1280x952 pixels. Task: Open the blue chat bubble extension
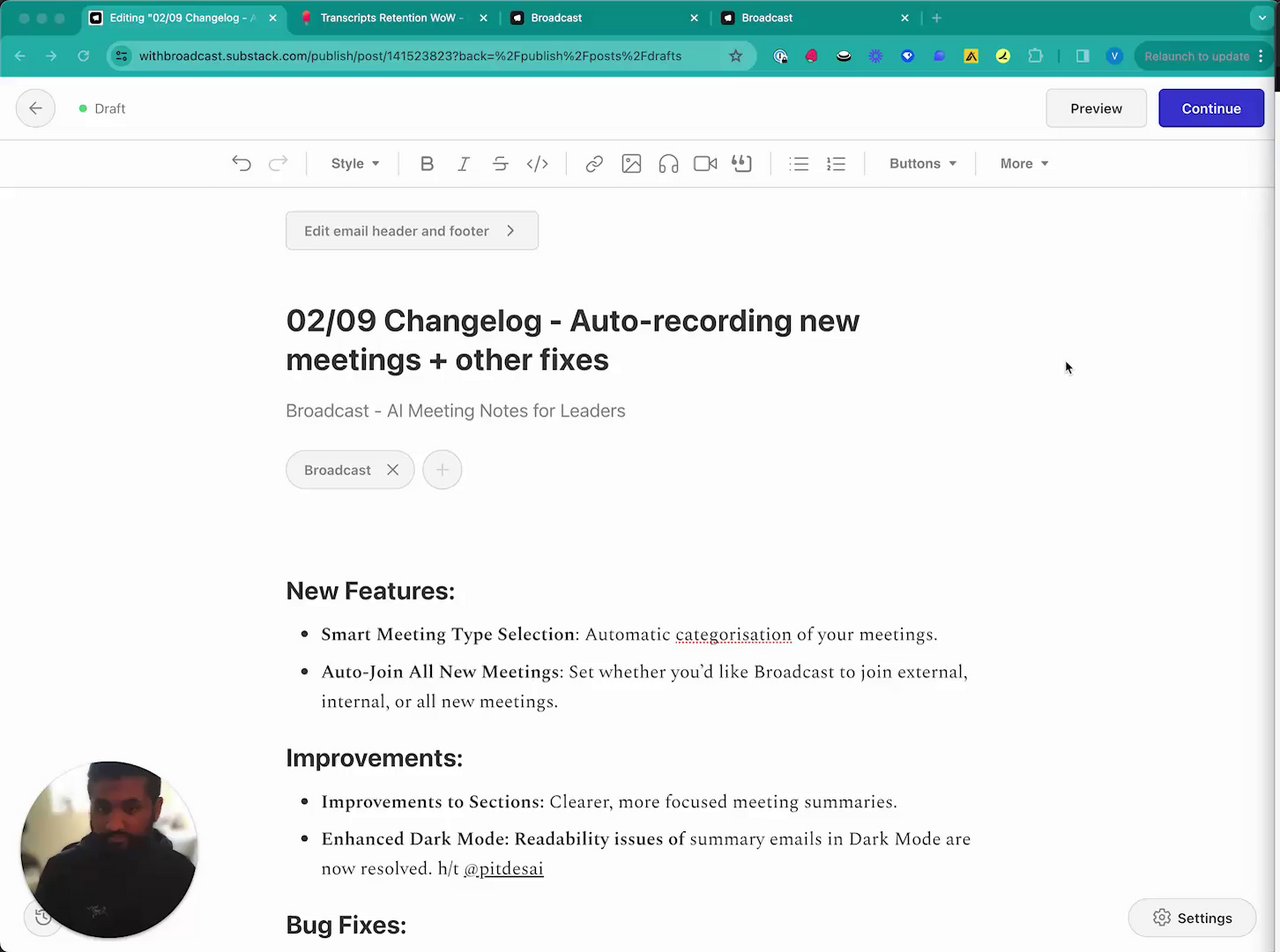pyautogui.click(x=939, y=56)
